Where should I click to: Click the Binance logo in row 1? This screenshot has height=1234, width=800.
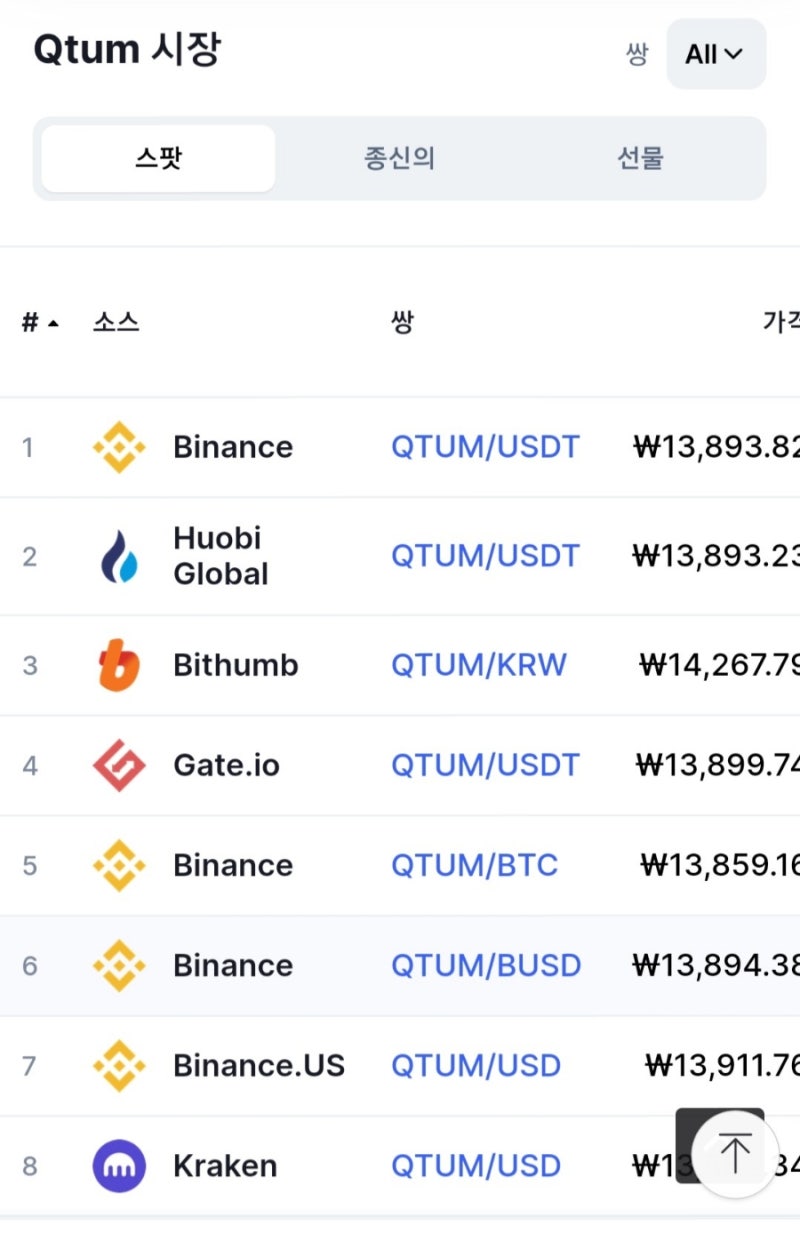(119, 447)
